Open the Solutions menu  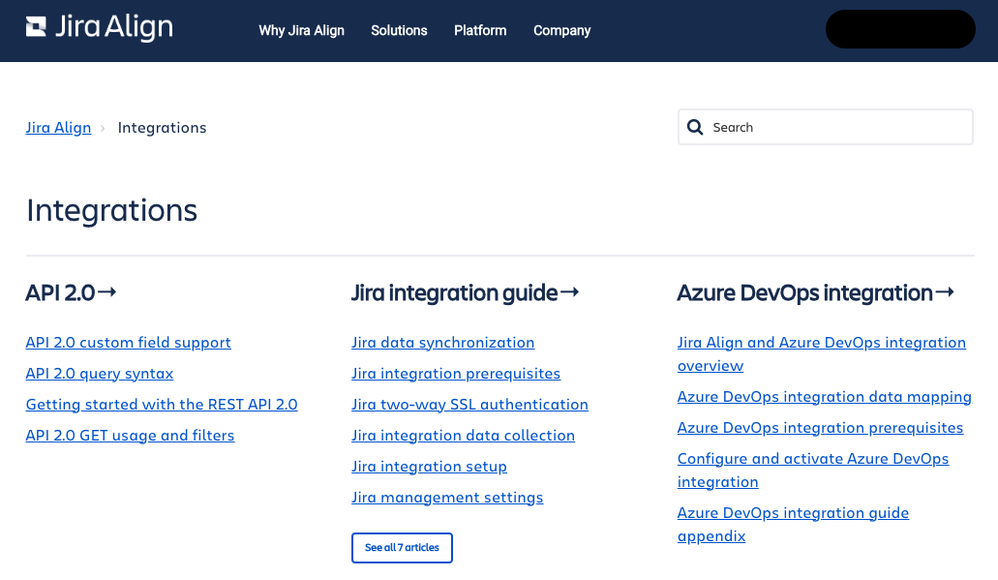(399, 31)
